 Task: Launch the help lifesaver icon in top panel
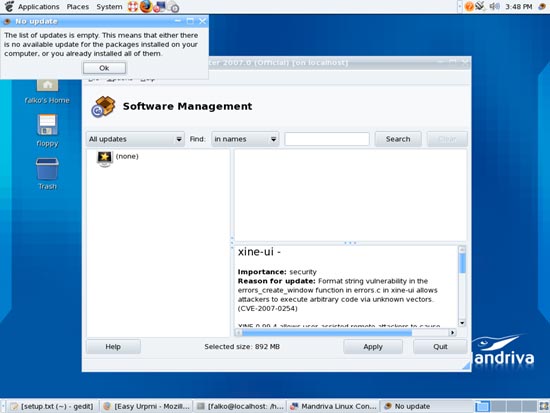pyautogui.click(x=133, y=7)
